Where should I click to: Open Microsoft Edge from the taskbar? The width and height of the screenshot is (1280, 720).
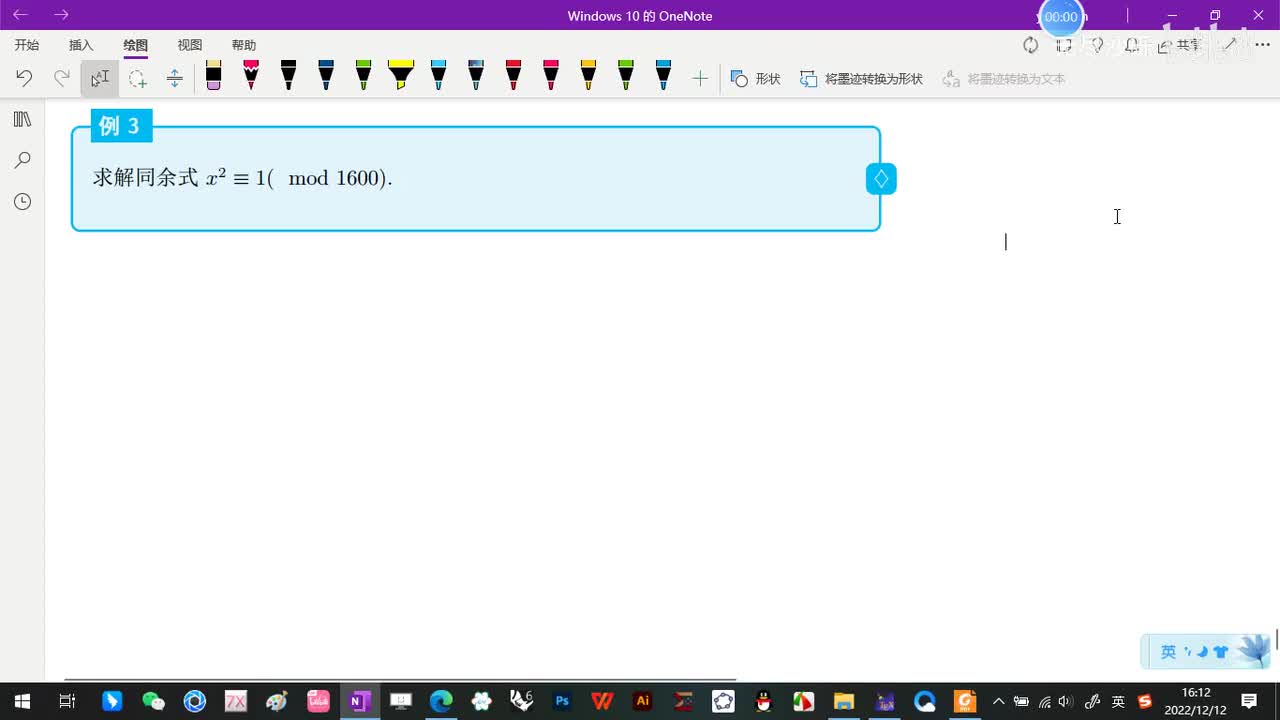441,701
